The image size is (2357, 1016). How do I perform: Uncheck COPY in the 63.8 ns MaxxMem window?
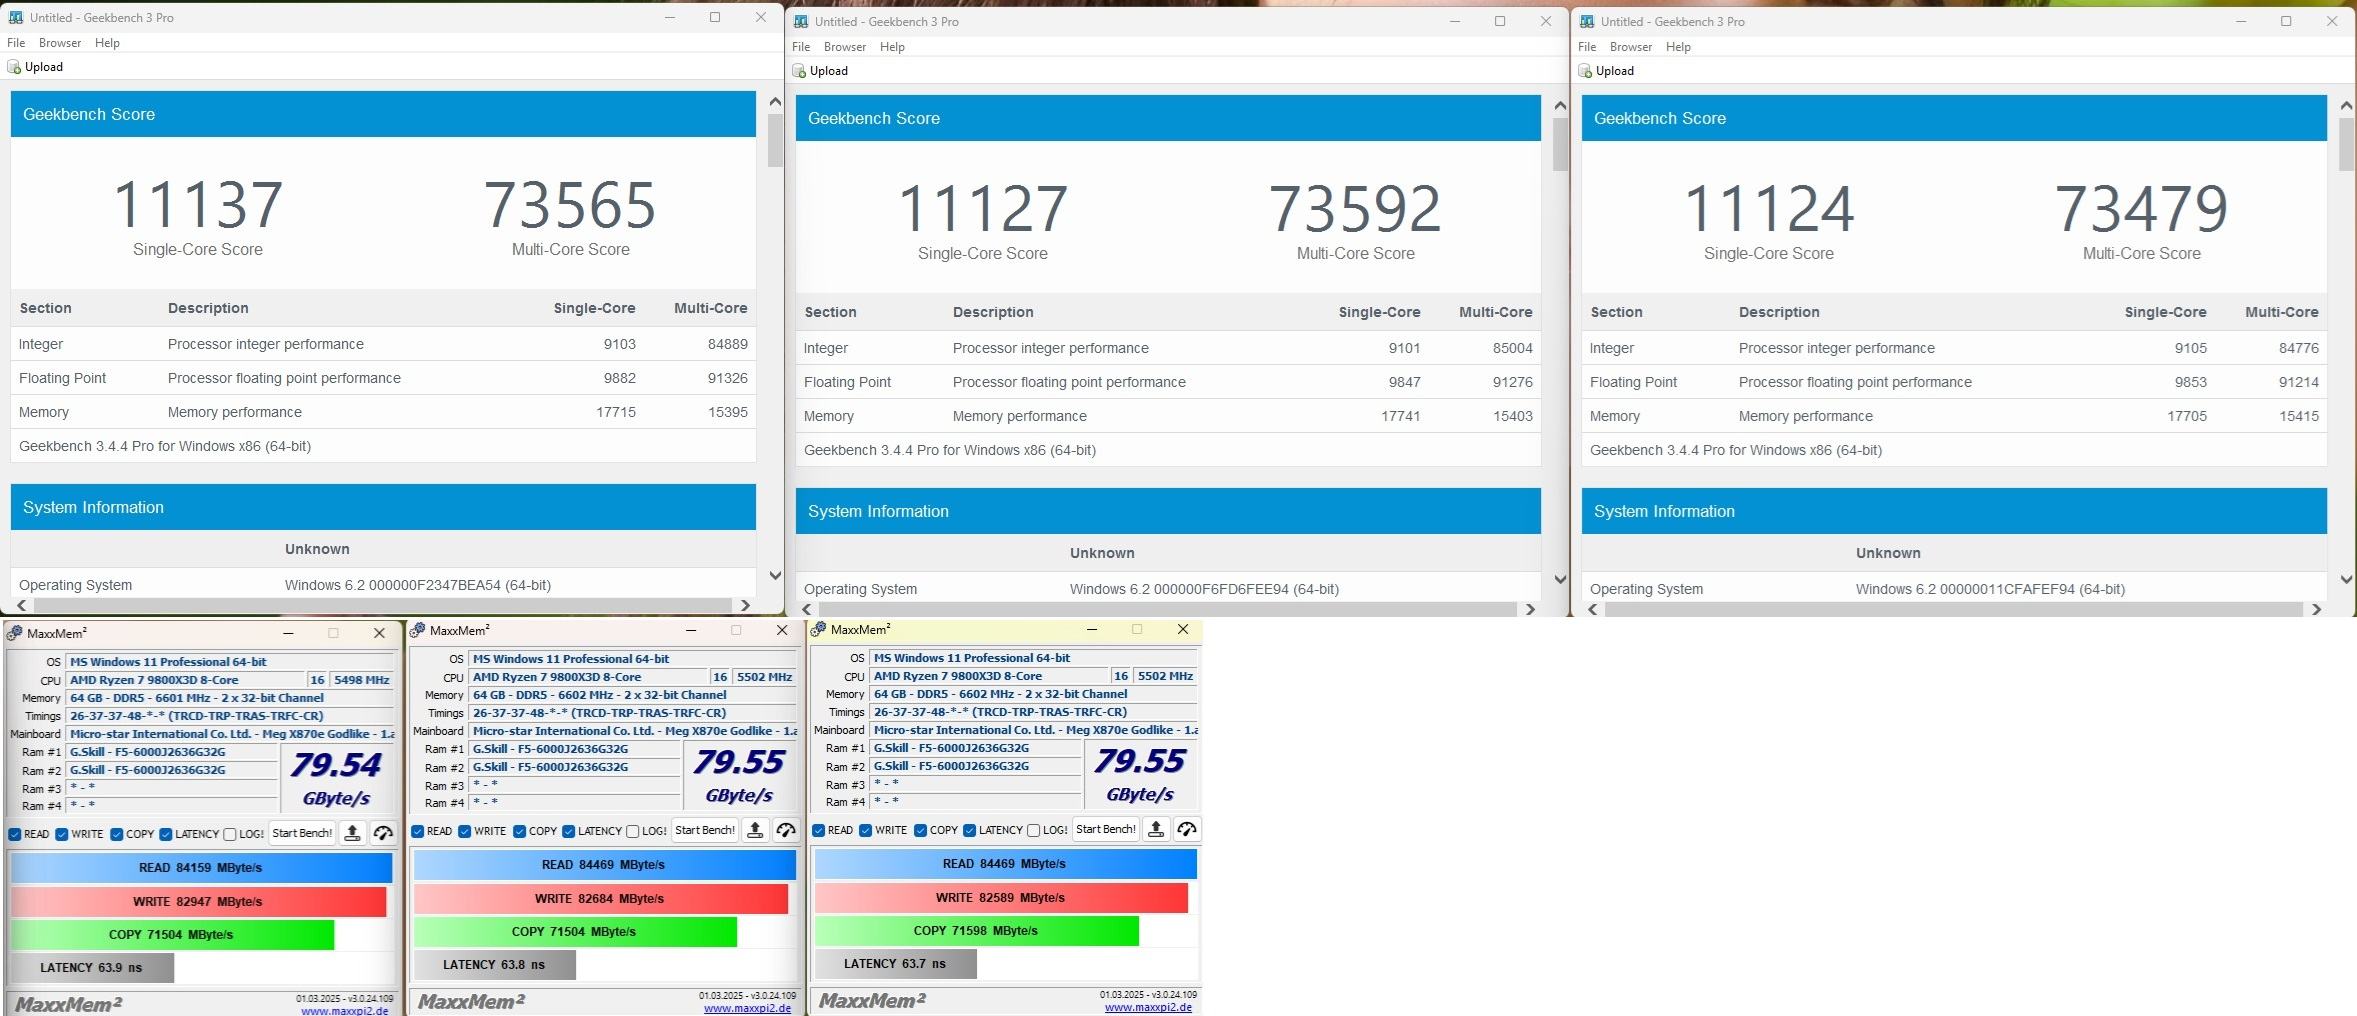[520, 831]
